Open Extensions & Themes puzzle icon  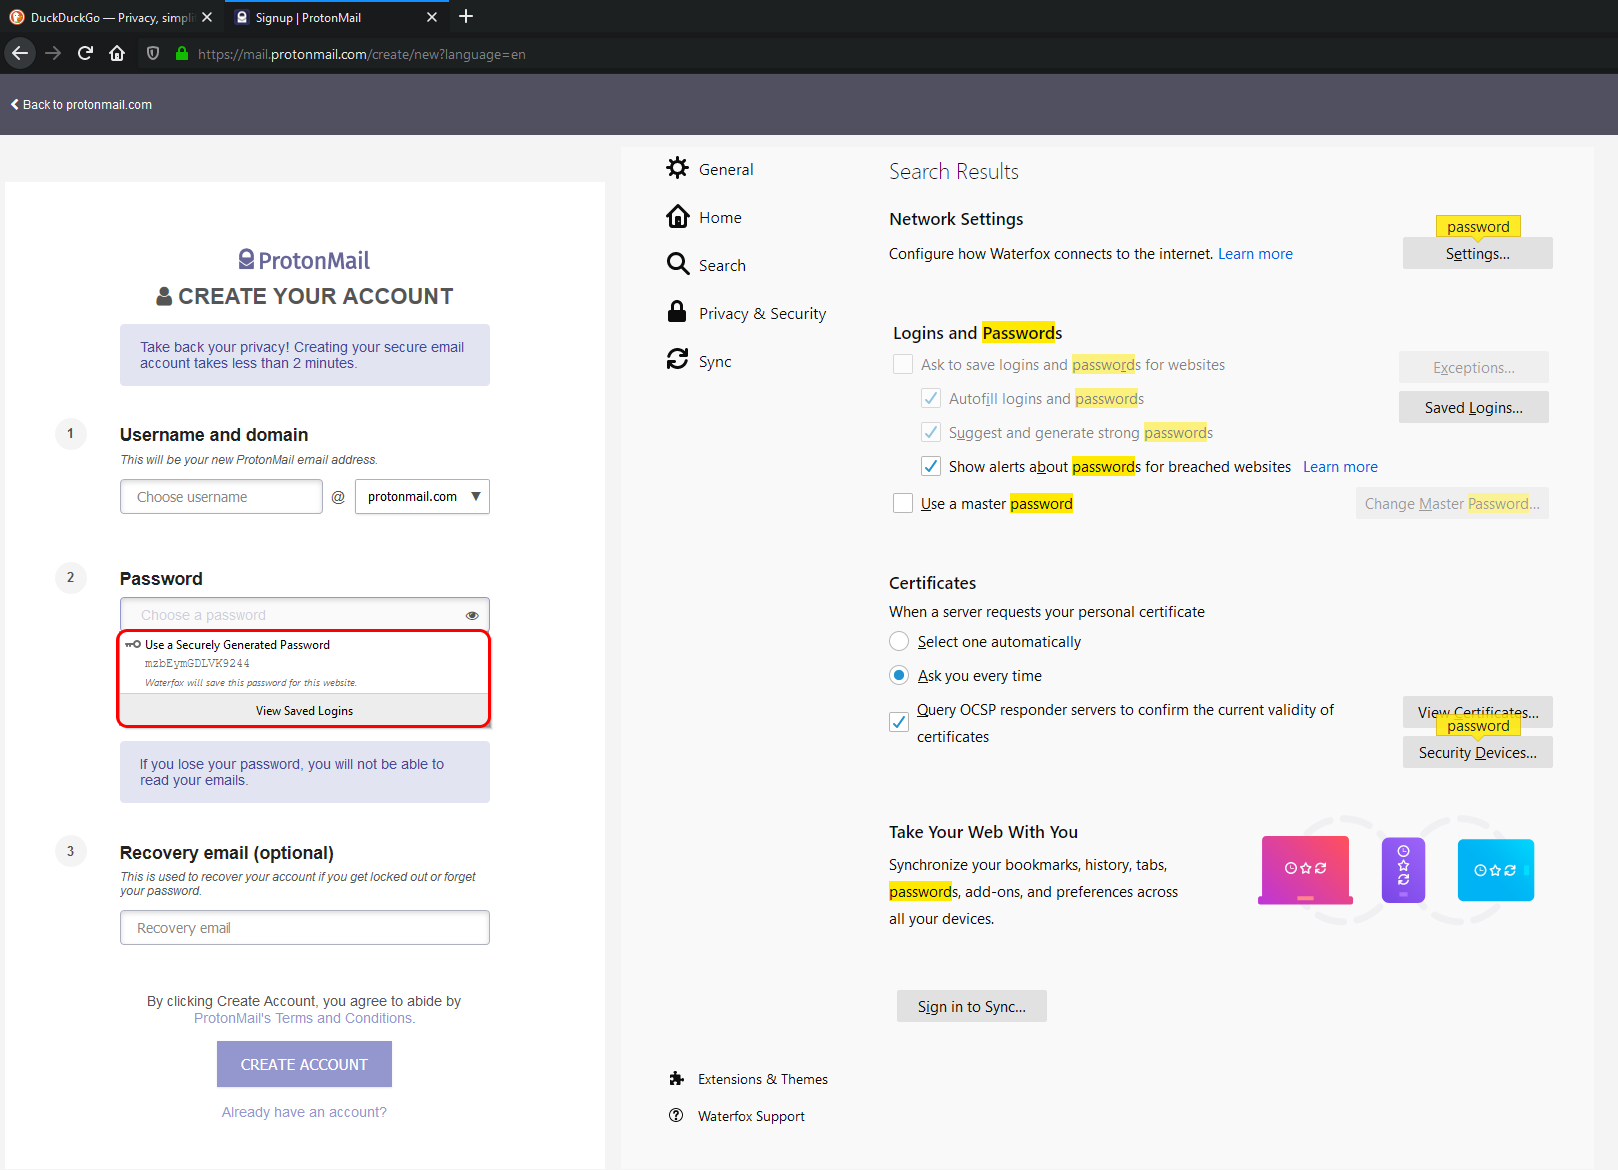point(677,1078)
